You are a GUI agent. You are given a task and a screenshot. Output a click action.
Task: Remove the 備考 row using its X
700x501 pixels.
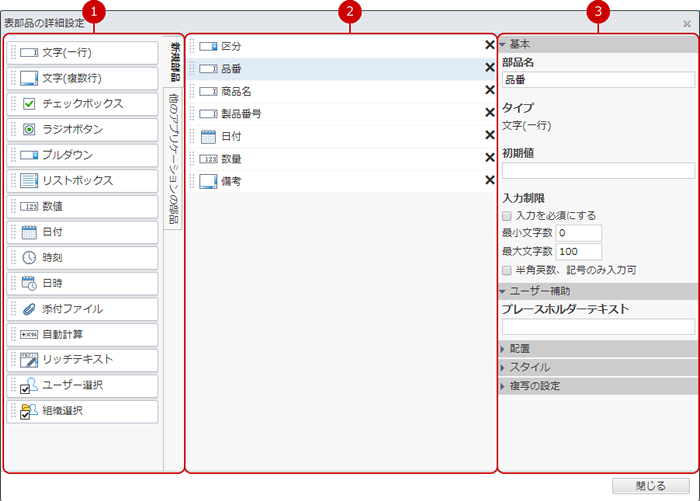(490, 180)
